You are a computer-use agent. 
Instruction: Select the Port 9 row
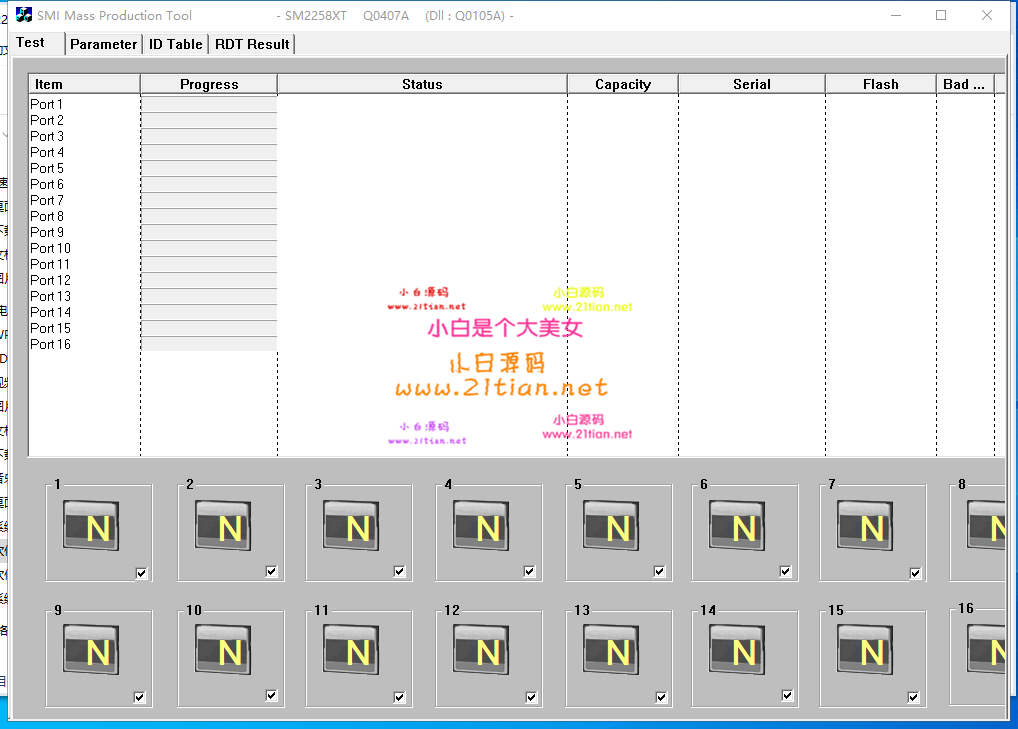tap(47, 232)
